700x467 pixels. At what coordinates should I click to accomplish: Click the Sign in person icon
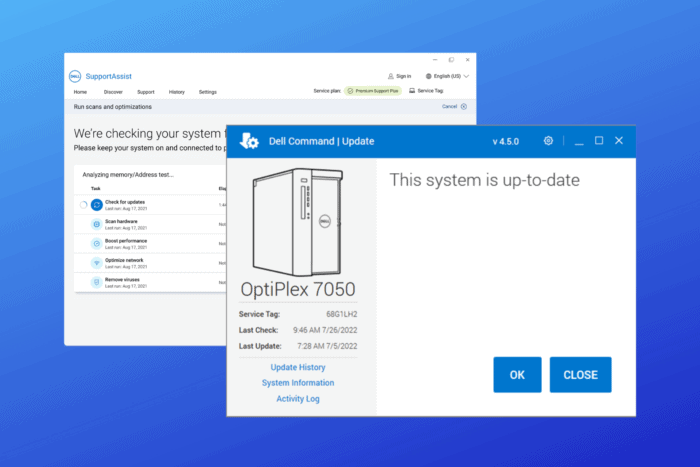(x=391, y=76)
